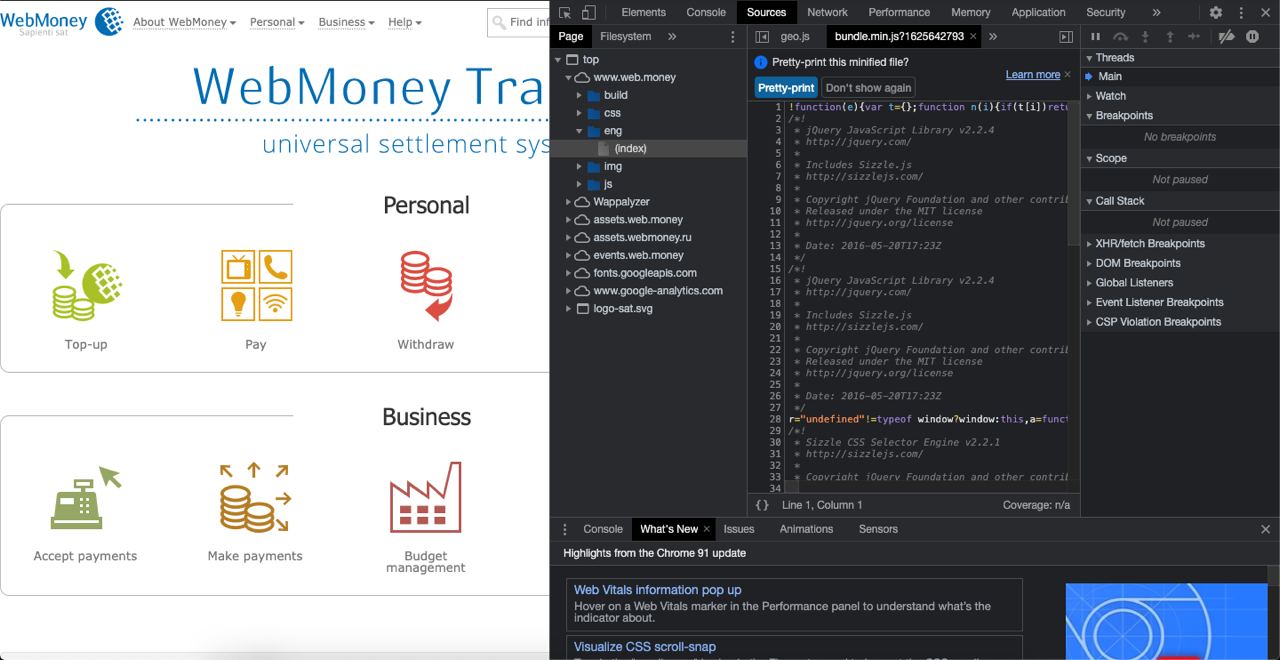The width and height of the screenshot is (1280, 660).
Task: Expand the Watch section
Action: pyautogui.click(x=1089, y=96)
